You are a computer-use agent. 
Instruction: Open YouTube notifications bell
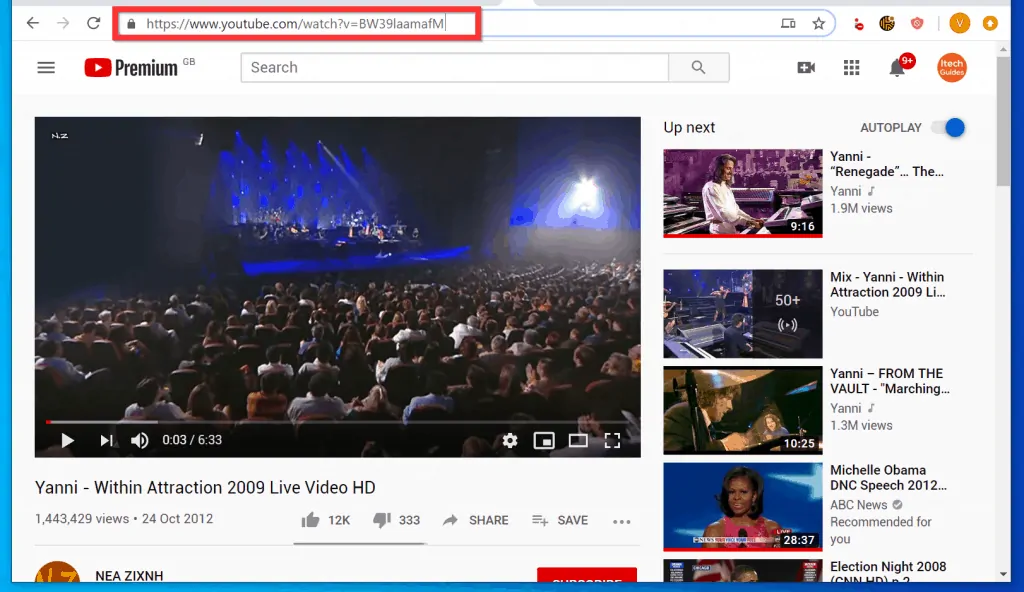pyautogui.click(x=897, y=67)
